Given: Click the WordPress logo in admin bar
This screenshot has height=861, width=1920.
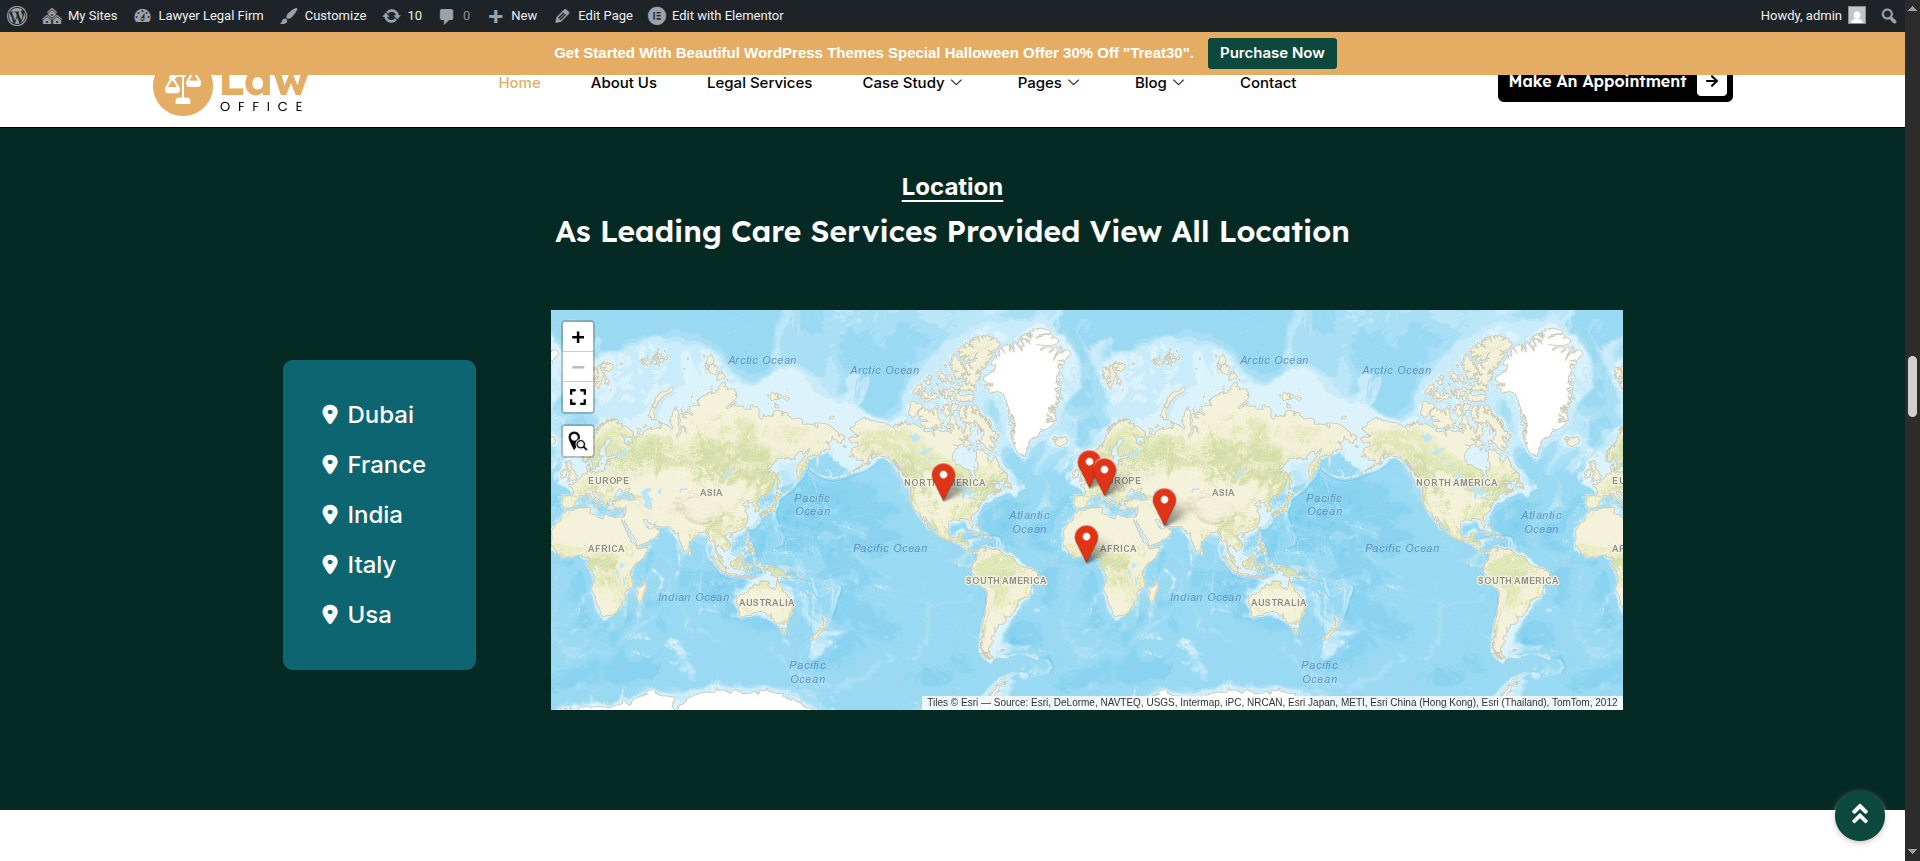Looking at the screenshot, I should coord(17,16).
